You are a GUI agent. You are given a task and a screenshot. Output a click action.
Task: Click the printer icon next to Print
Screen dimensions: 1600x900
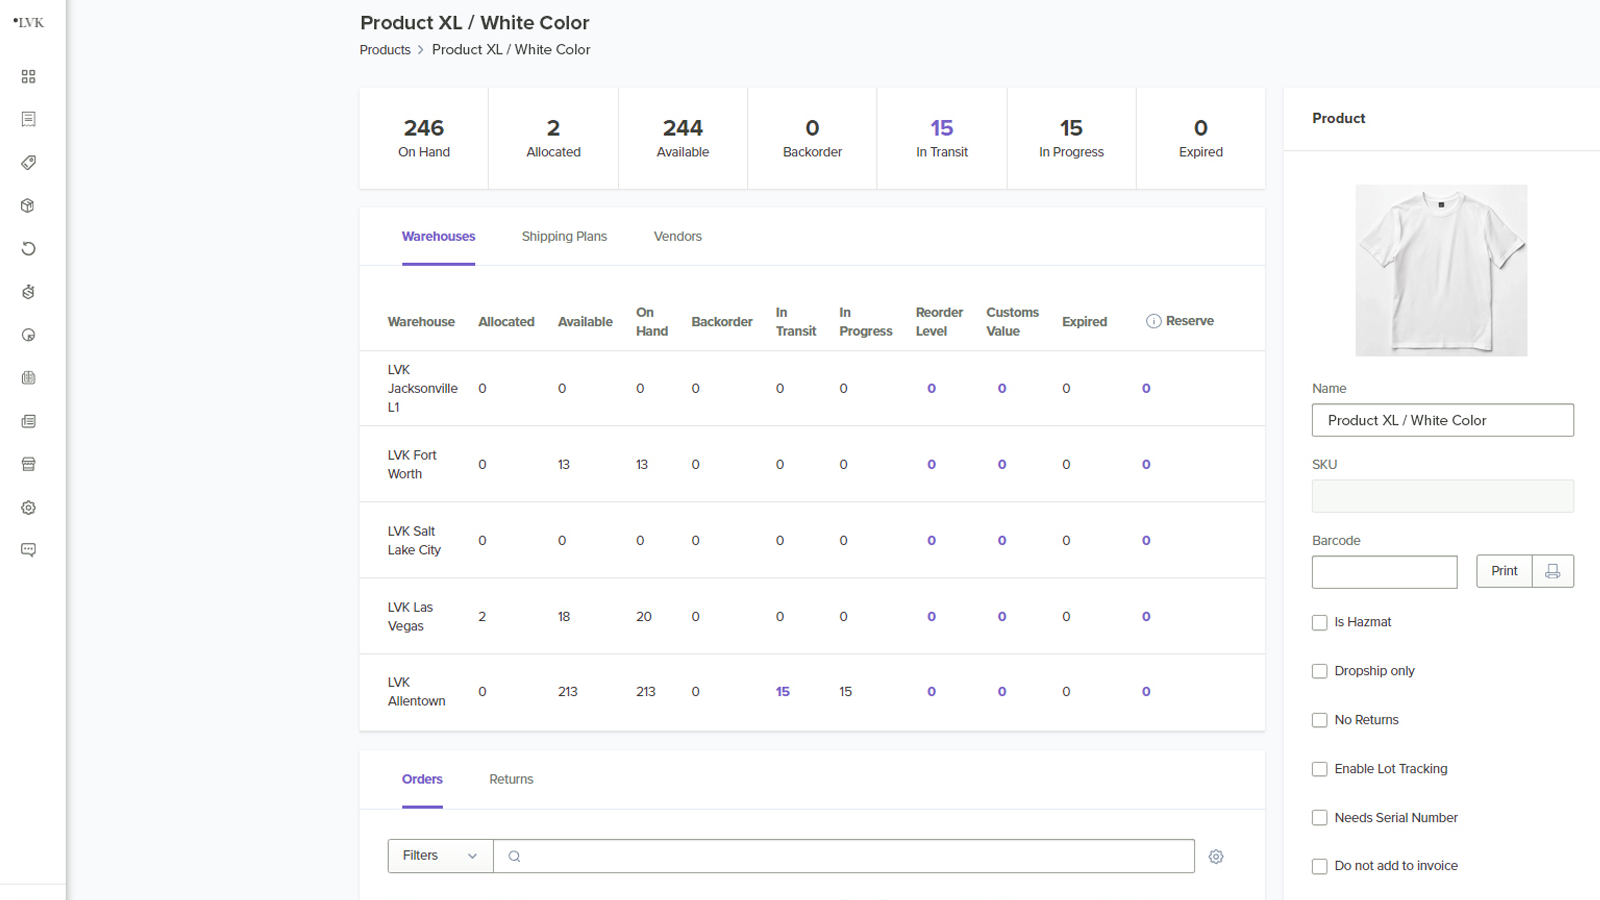(x=1552, y=571)
